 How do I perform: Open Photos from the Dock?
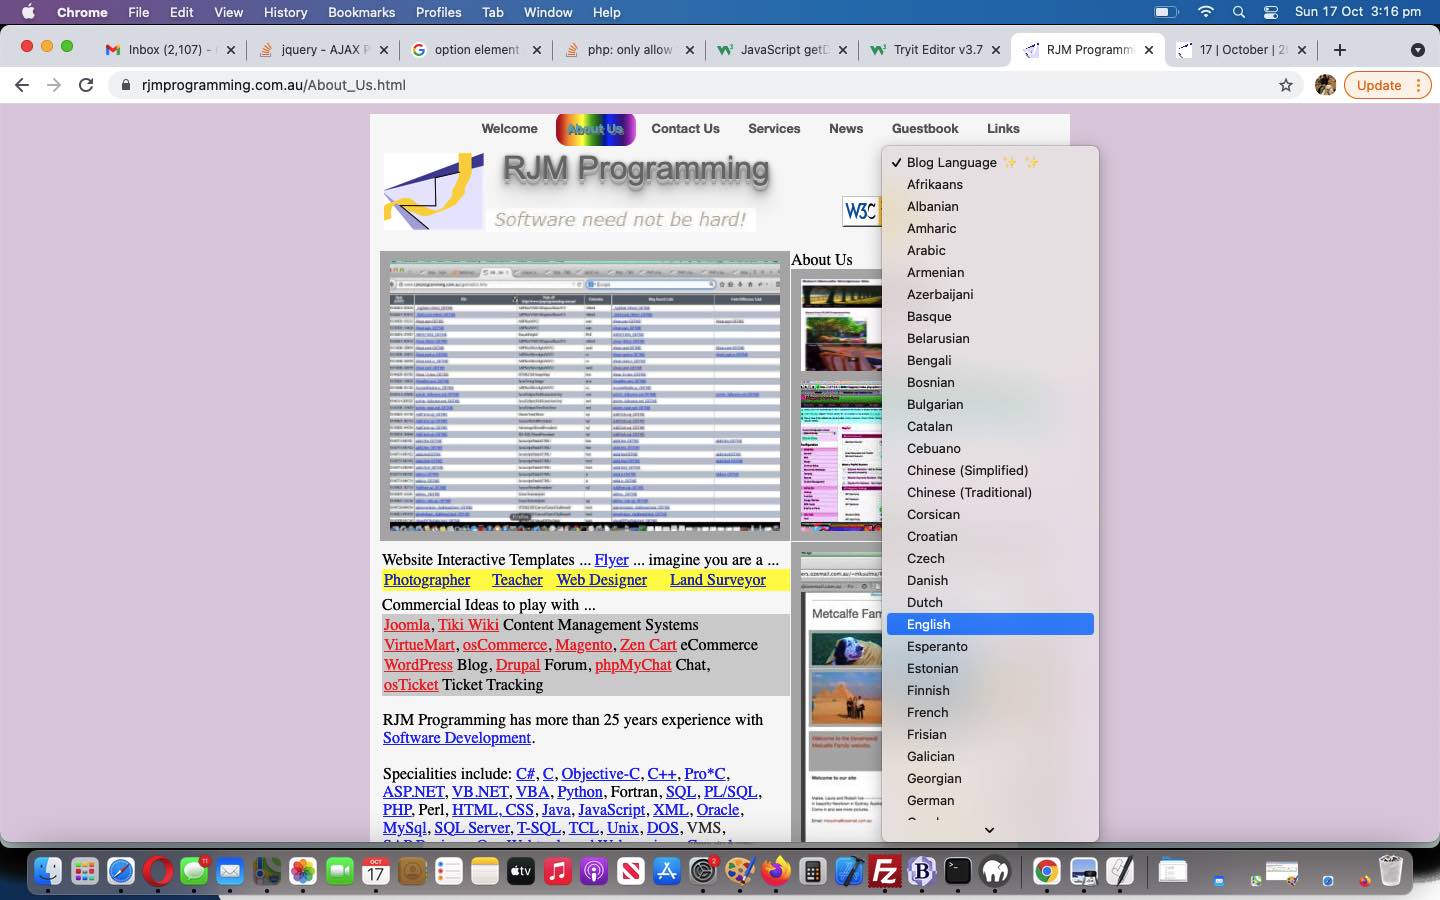[x=303, y=872]
